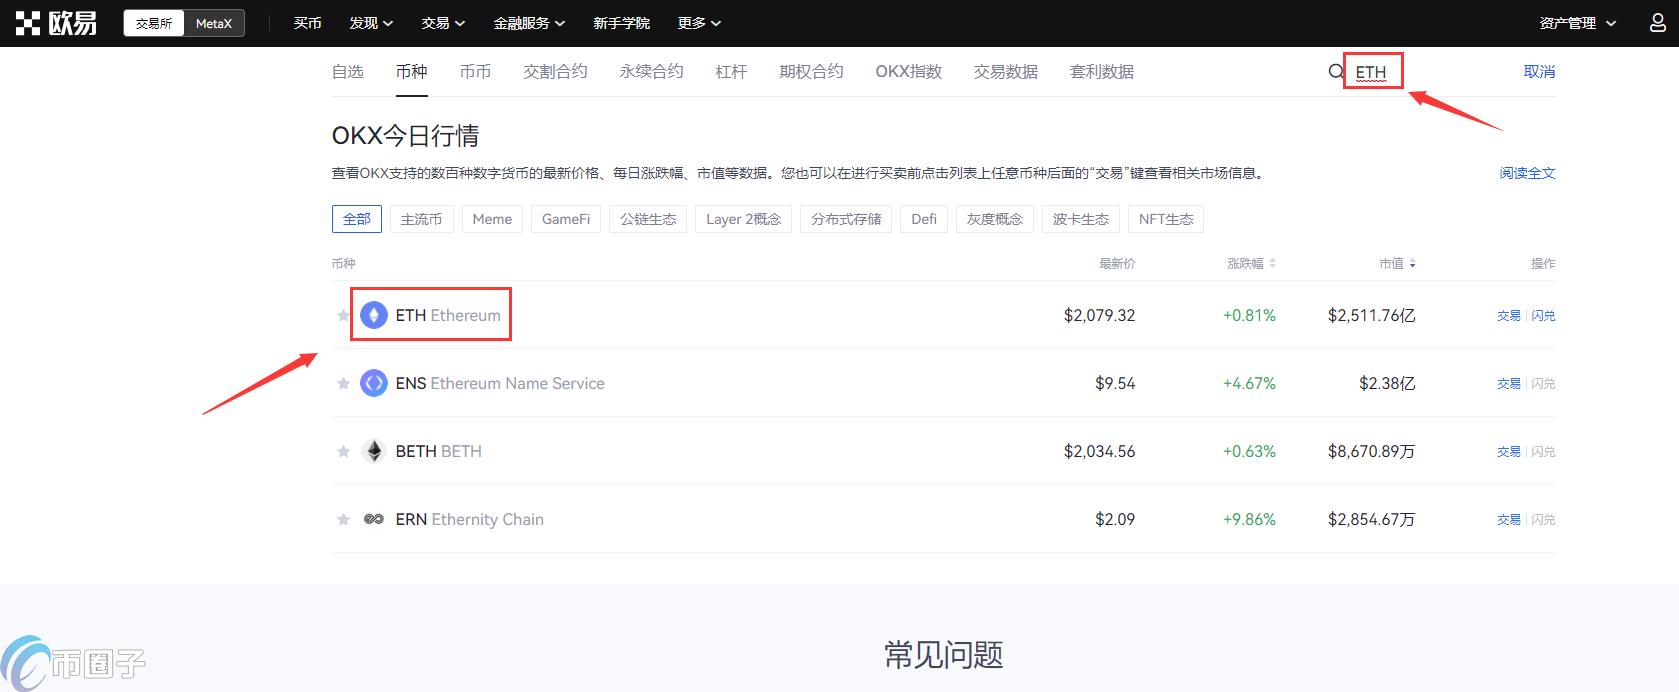Image resolution: width=1679 pixels, height=692 pixels.
Task: Favorite ETH Ethereum with its star
Action: [x=343, y=316]
